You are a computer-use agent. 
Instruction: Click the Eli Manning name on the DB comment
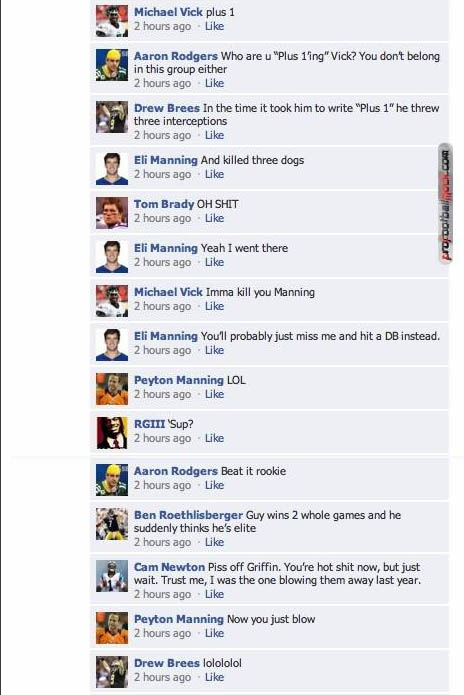[x=166, y=336]
